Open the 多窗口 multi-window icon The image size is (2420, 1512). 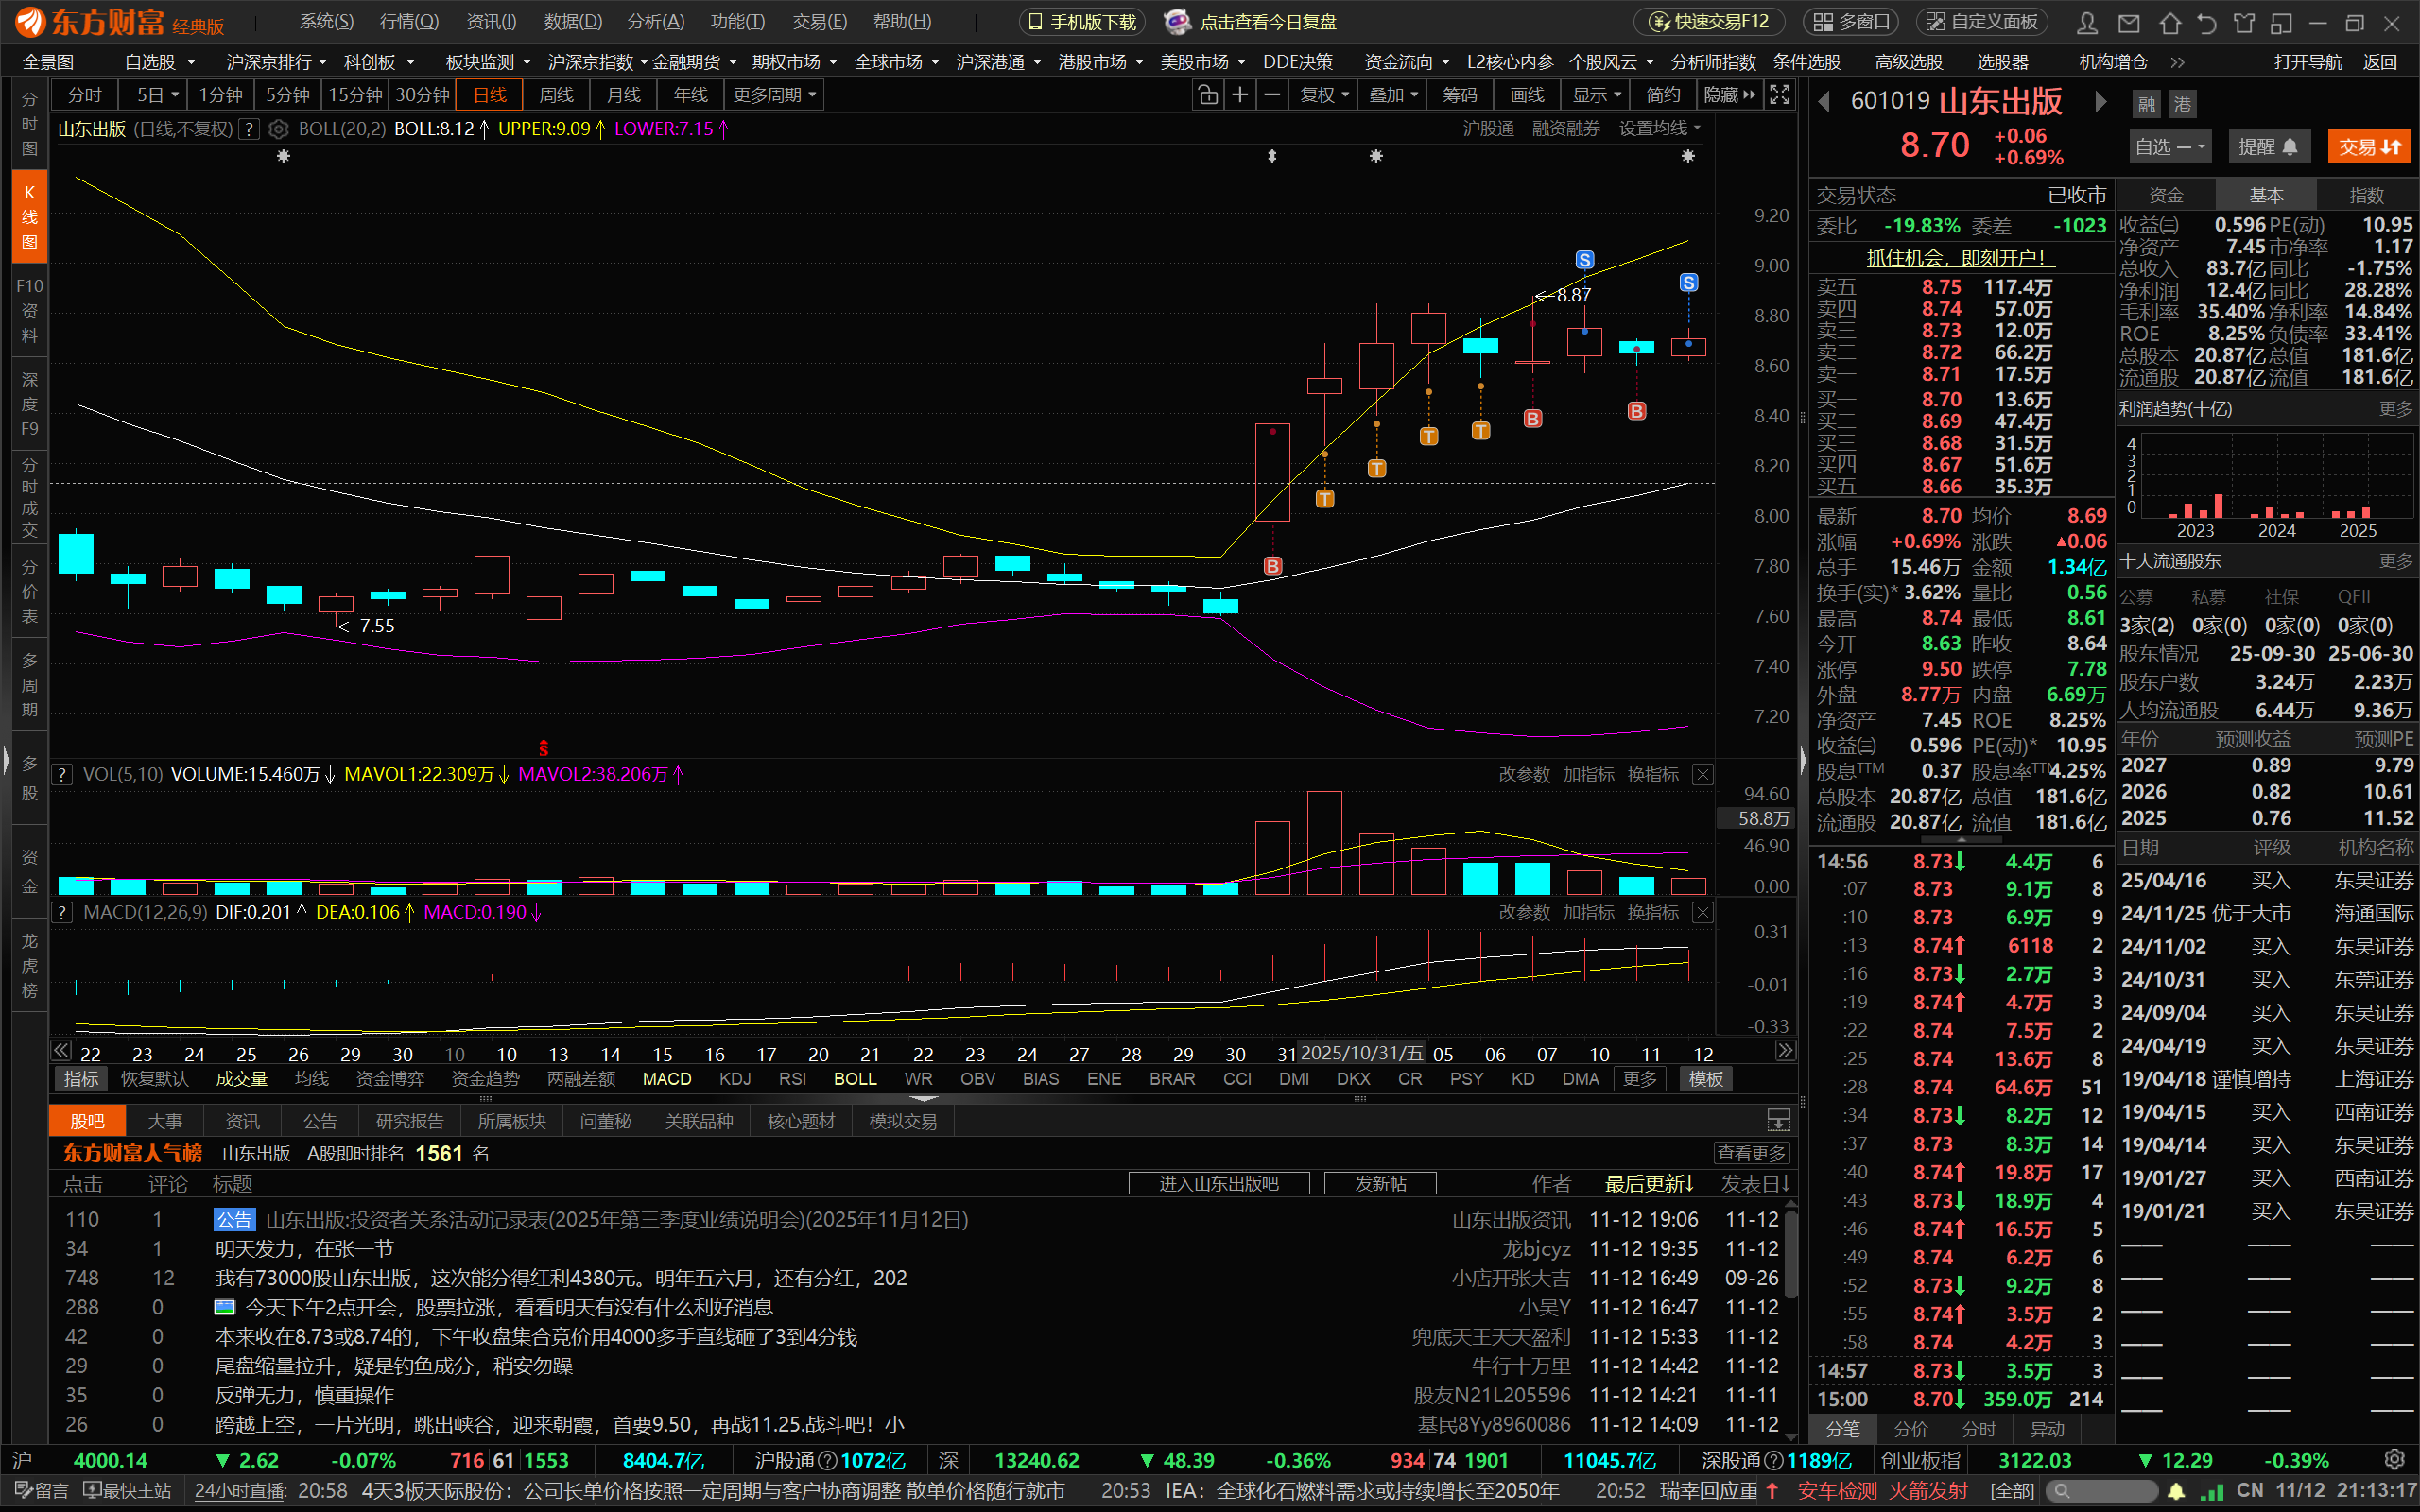1853,22
